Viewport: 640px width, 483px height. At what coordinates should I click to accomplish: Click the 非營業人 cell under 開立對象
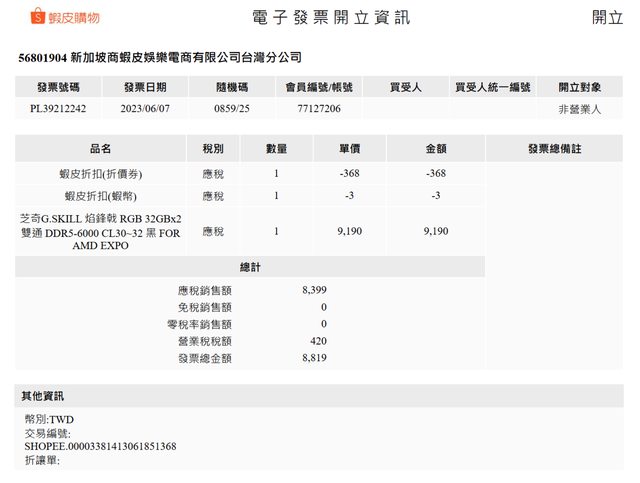pos(580,109)
